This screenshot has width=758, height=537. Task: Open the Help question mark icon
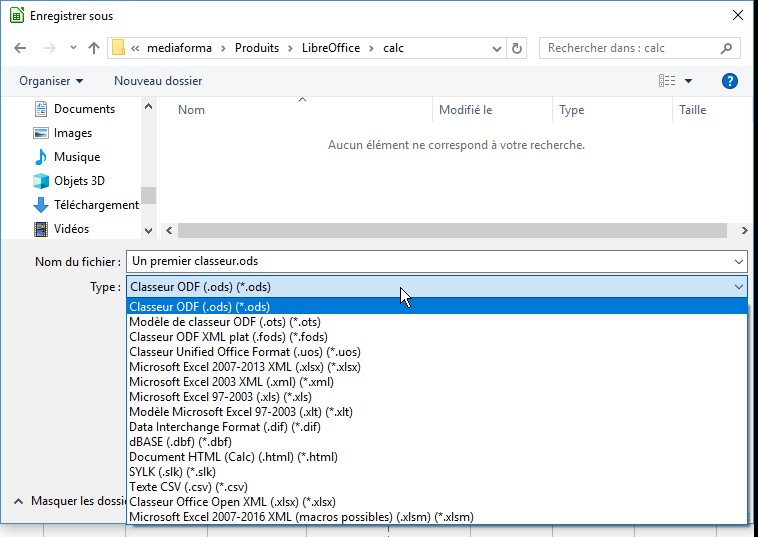tap(730, 81)
